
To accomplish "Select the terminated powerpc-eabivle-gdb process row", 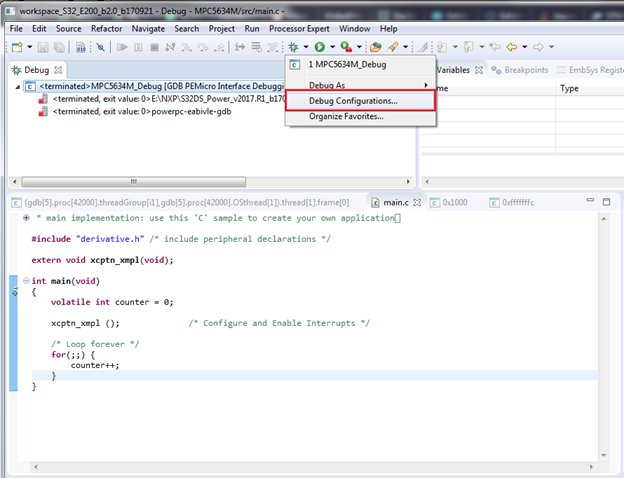I will point(135,111).
